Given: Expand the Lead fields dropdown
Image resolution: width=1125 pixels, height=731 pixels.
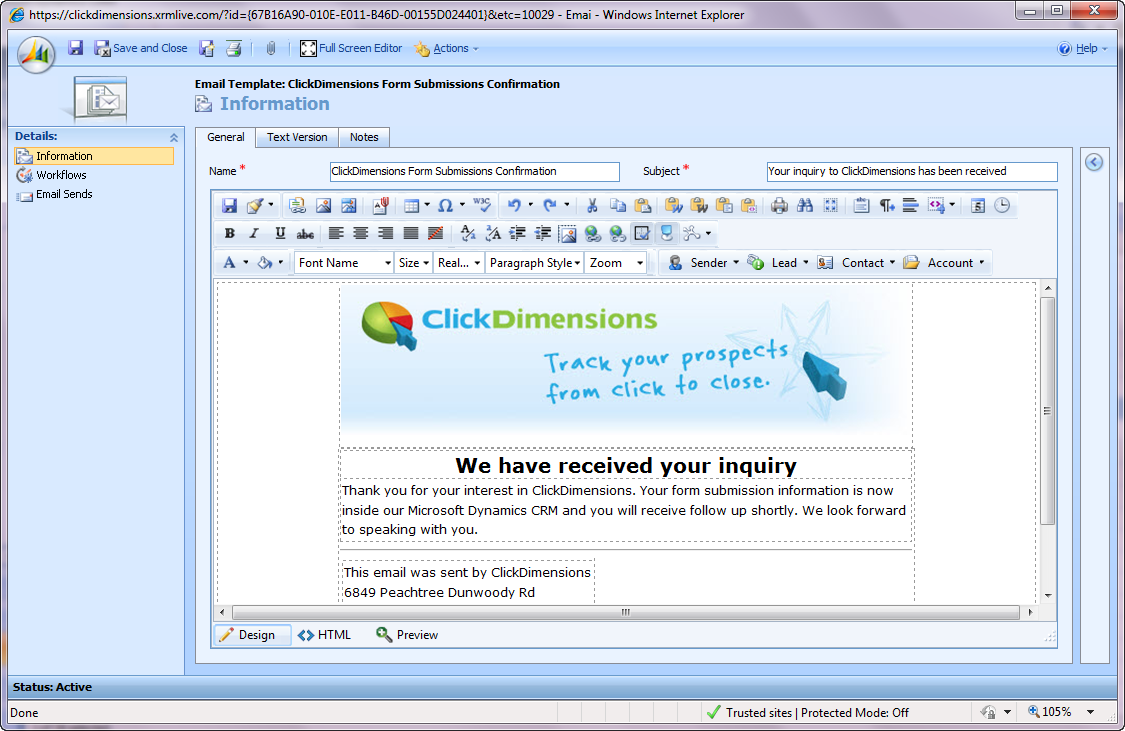Looking at the screenshot, I should (x=778, y=263).
